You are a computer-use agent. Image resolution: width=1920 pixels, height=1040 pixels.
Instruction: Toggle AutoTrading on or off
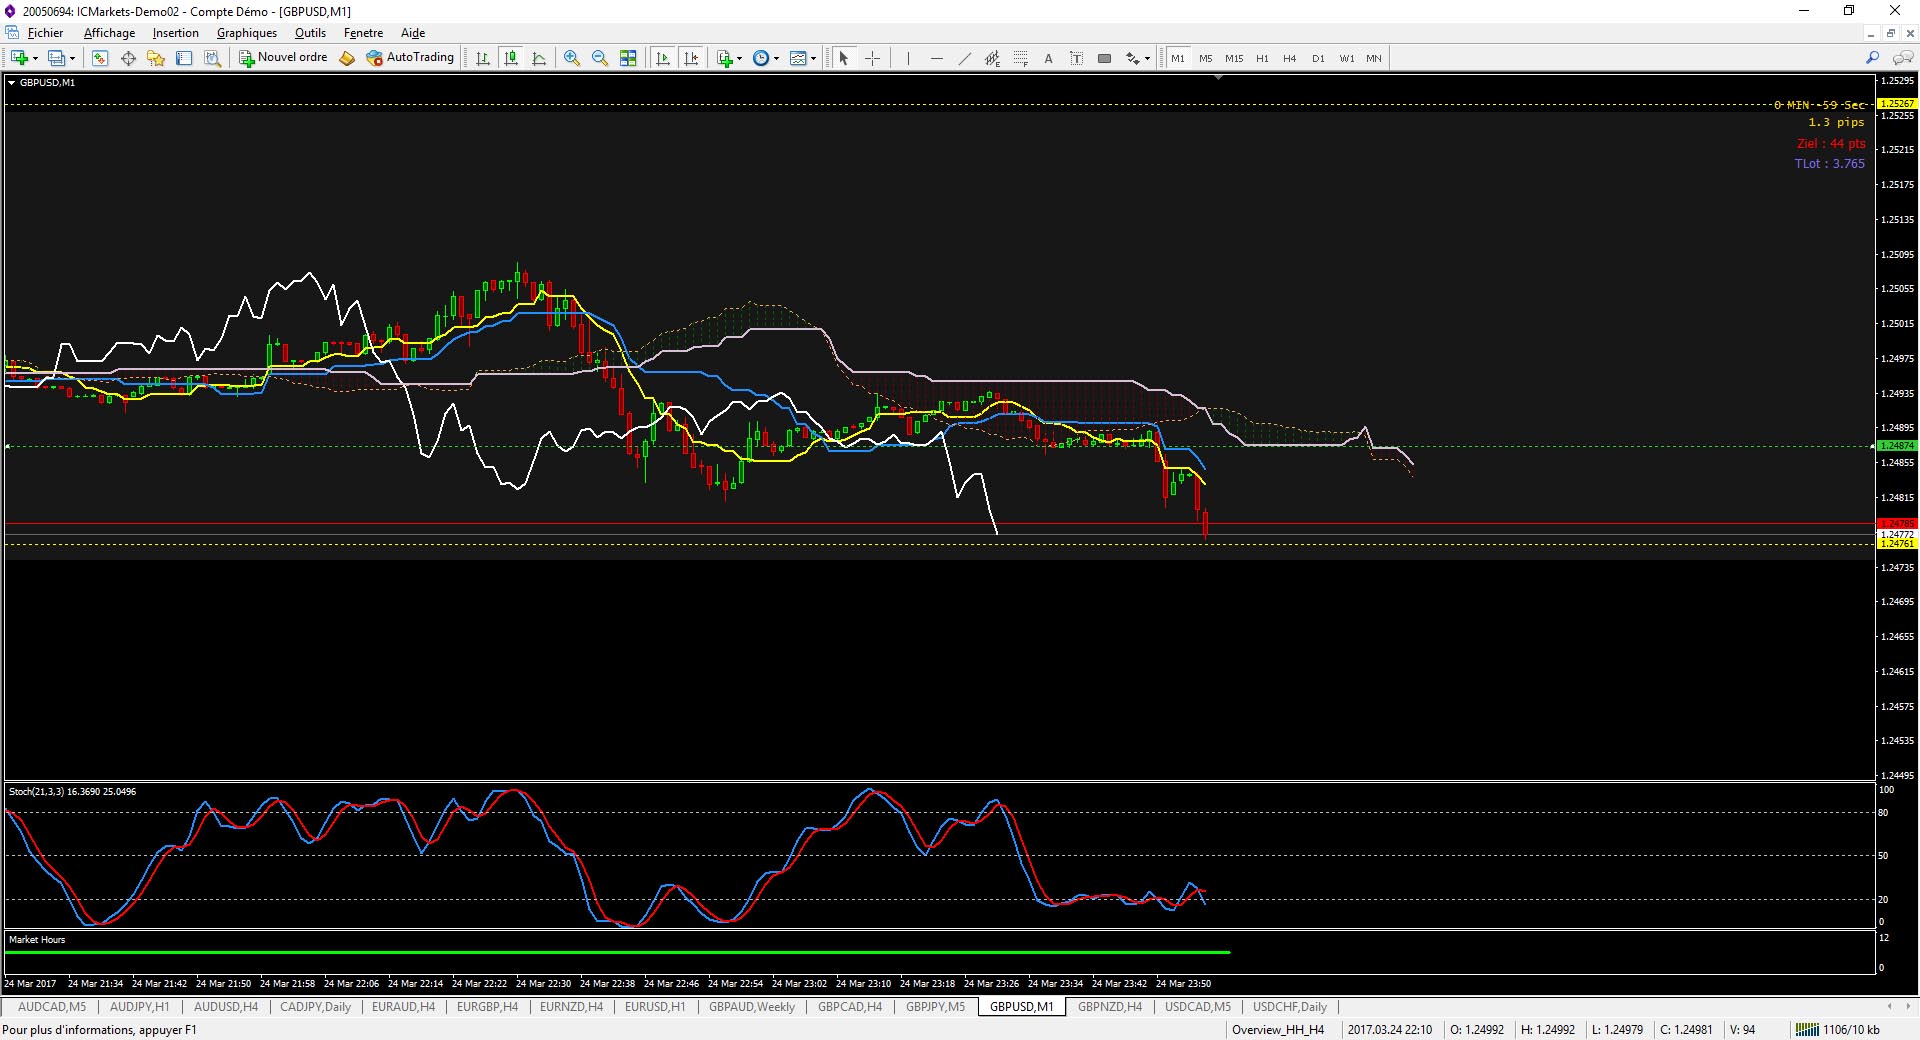click(410, 58)
